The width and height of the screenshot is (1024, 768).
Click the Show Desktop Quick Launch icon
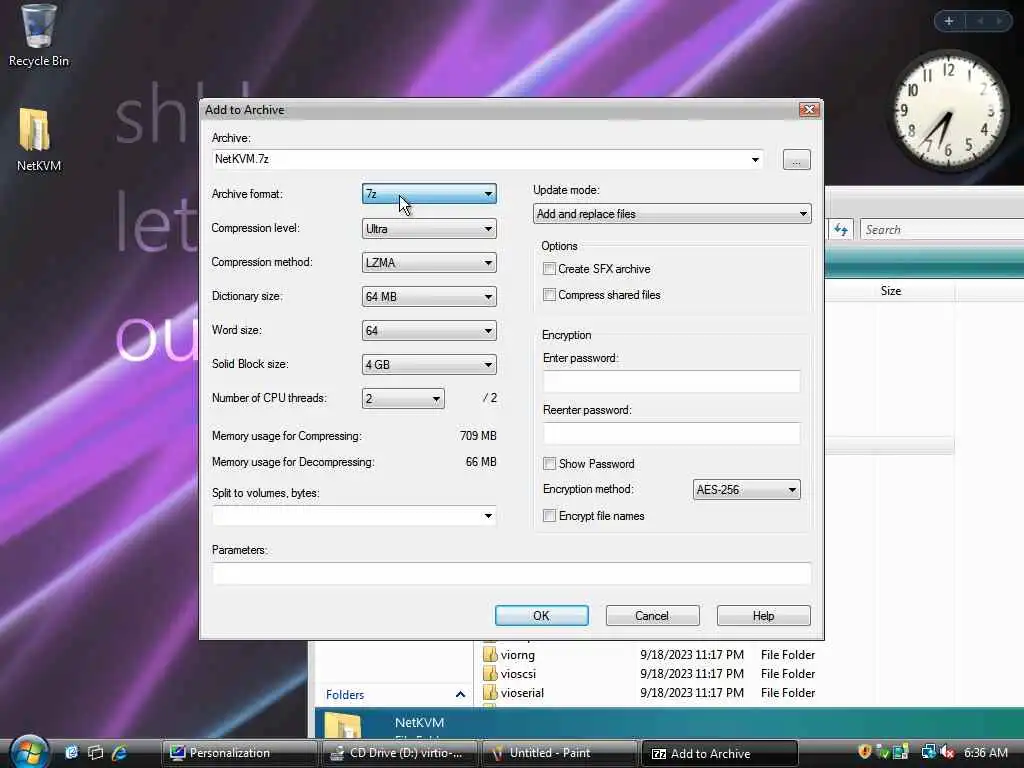[x=72, y=752]
